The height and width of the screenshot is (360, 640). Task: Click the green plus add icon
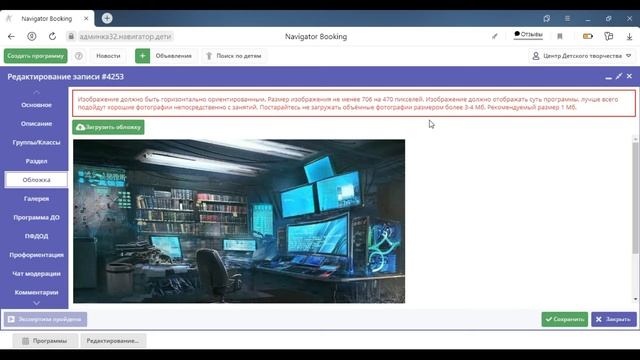tap(142, 56)
